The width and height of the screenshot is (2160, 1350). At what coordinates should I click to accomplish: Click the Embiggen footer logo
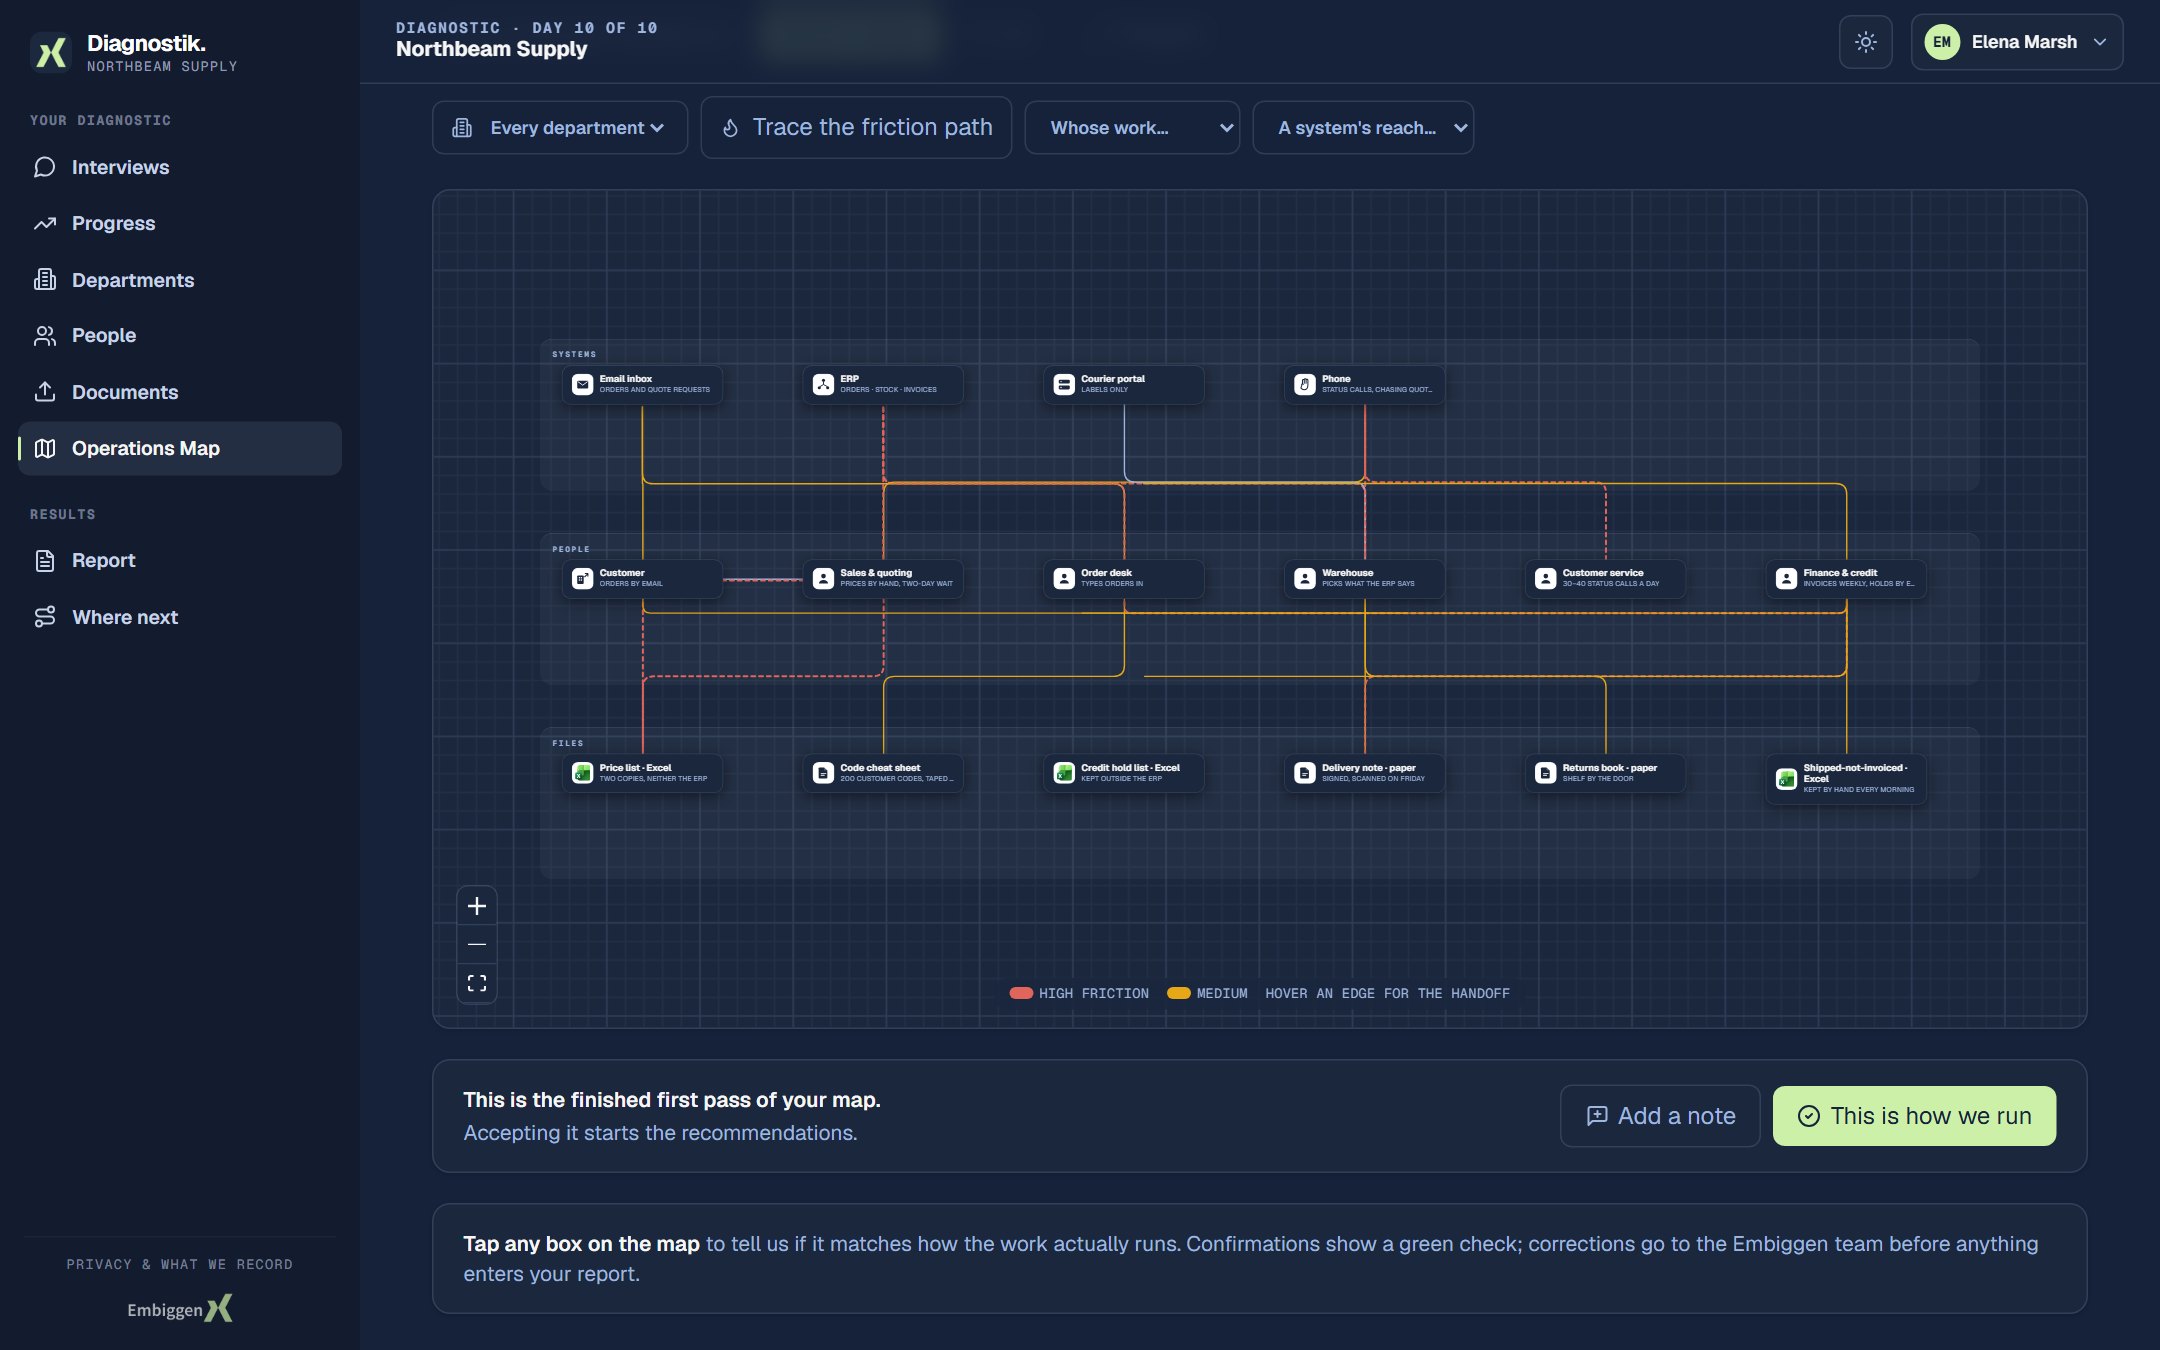180,1309
